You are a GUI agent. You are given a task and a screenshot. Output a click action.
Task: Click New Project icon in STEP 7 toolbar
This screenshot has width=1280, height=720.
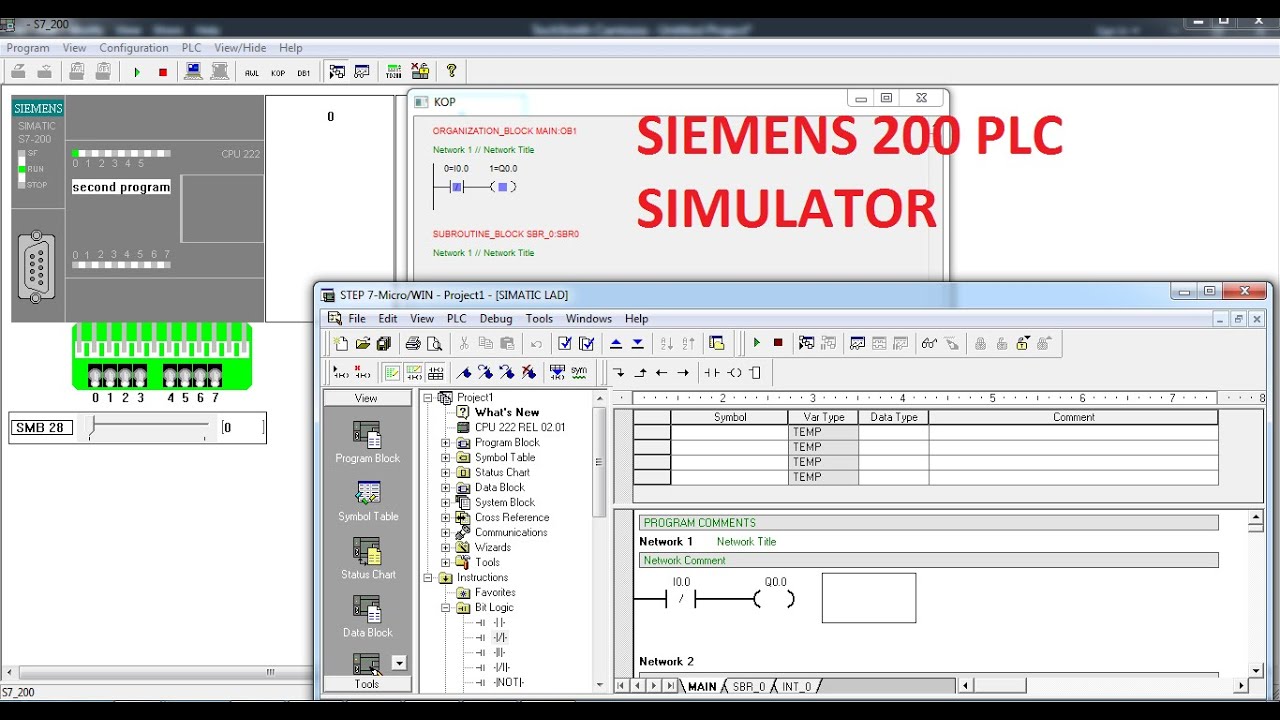pyautogui.click(x=341, y=344)
